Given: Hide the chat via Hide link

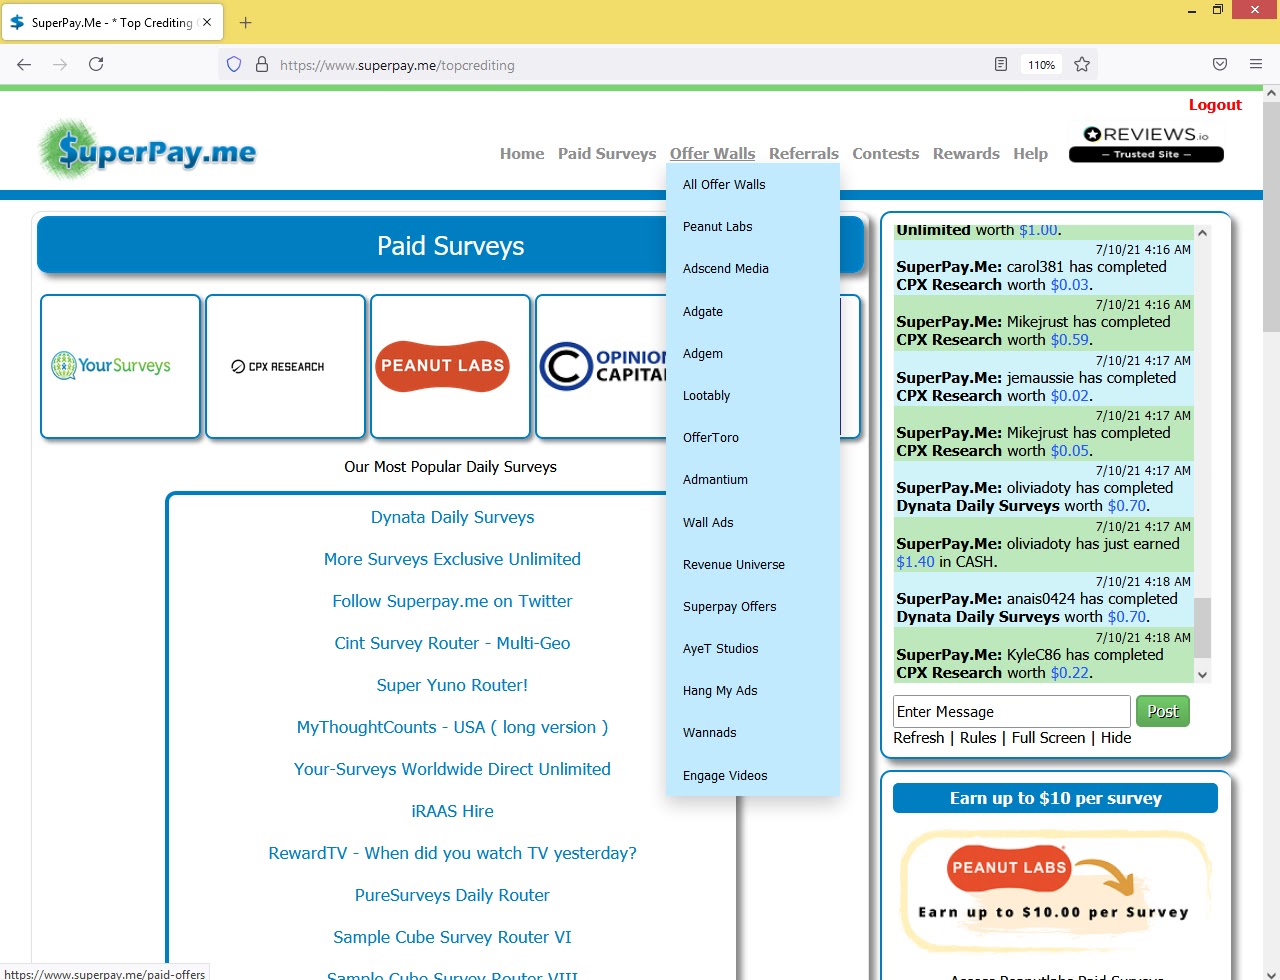Looking at the screenshot, I should point(1116,738).
